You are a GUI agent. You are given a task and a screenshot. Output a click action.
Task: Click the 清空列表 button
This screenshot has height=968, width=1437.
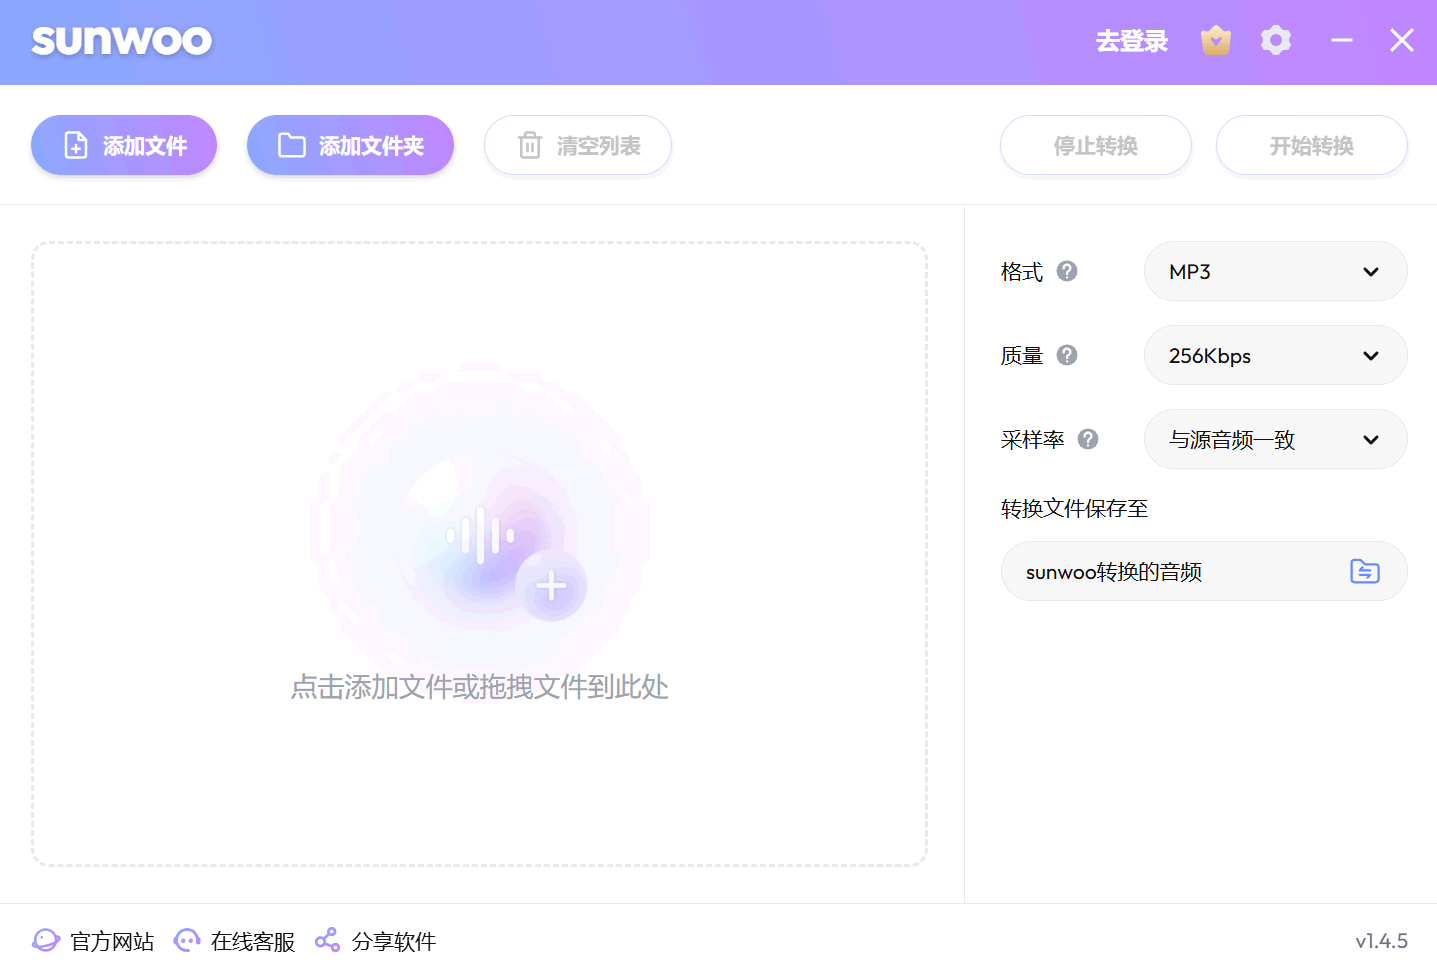(x=578, y=146)
